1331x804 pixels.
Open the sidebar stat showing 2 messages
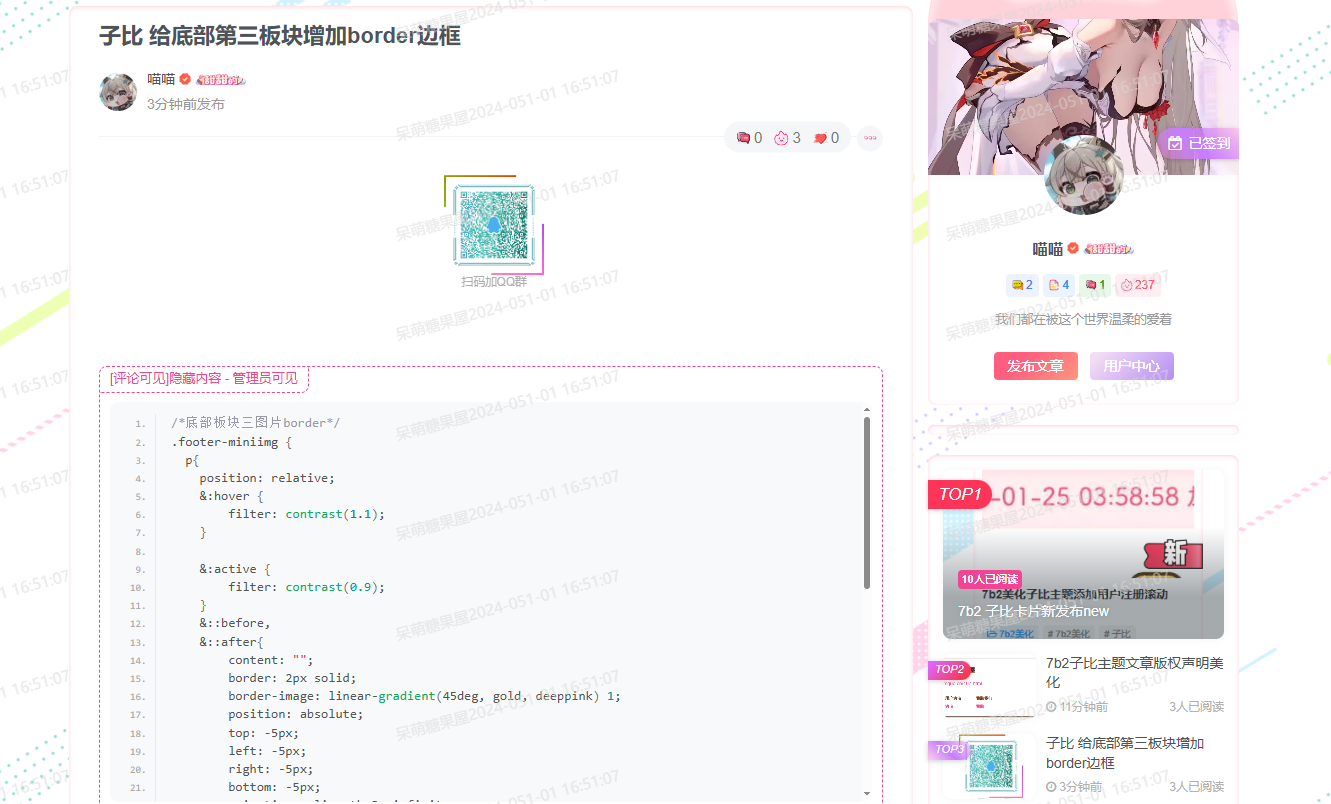[x=1022, y=285]
